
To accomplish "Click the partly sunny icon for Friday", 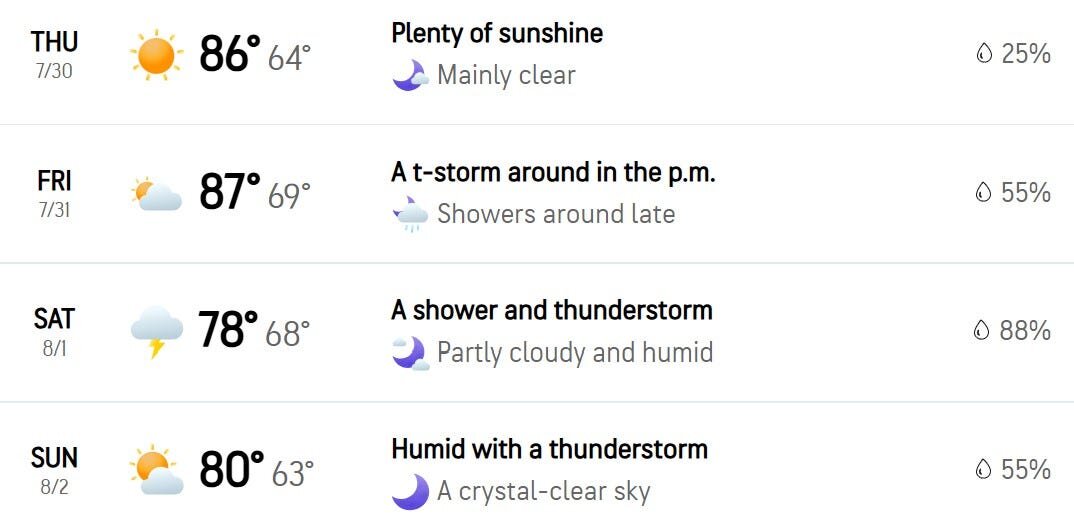I will pos(157,194).
